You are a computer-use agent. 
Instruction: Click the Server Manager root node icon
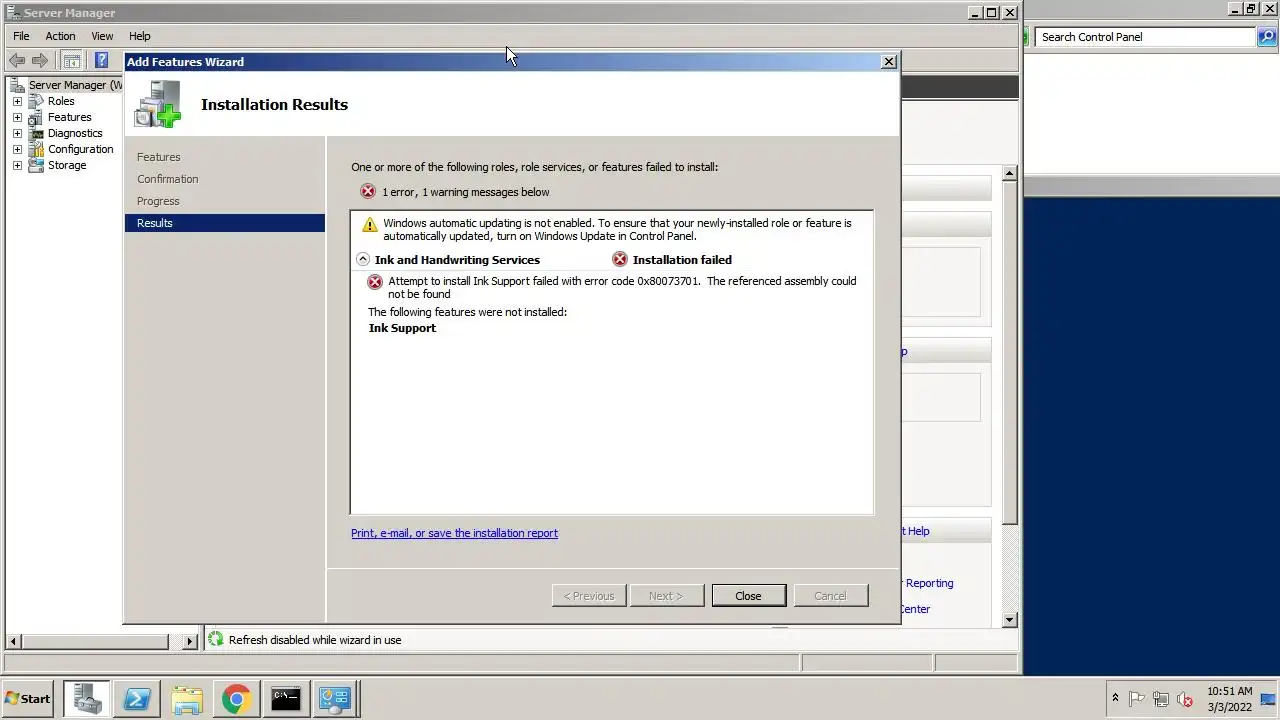pos(17,85)
